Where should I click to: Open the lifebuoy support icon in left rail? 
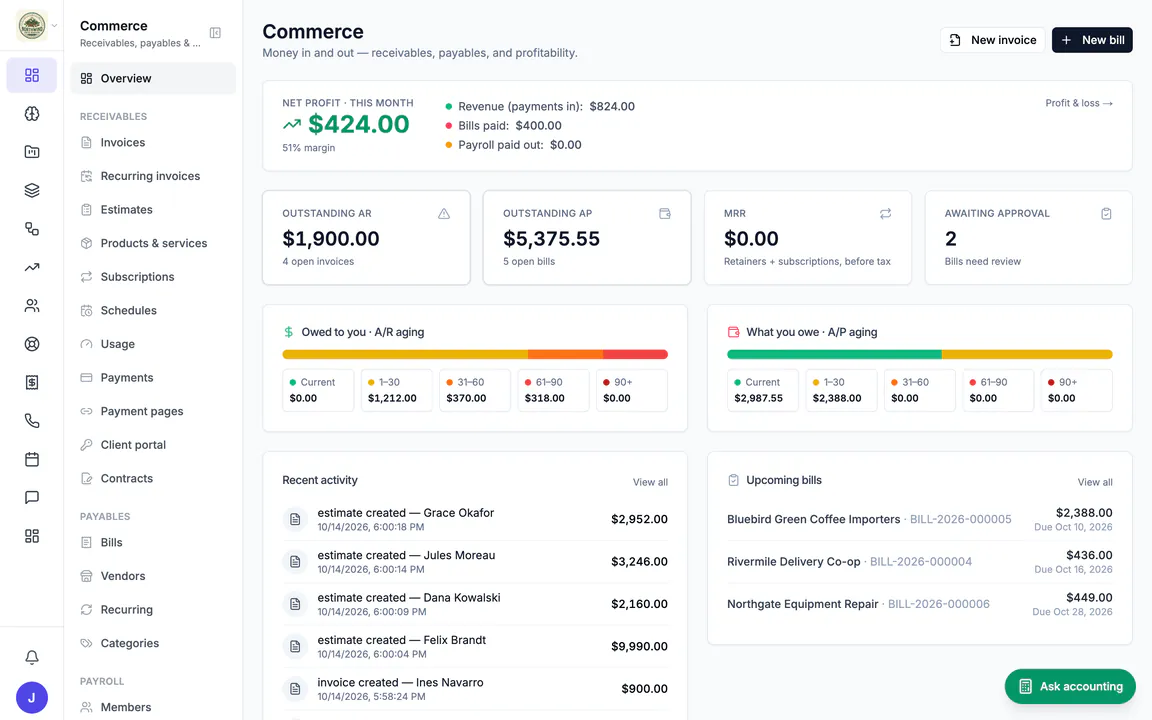click(x=32, y=344)
